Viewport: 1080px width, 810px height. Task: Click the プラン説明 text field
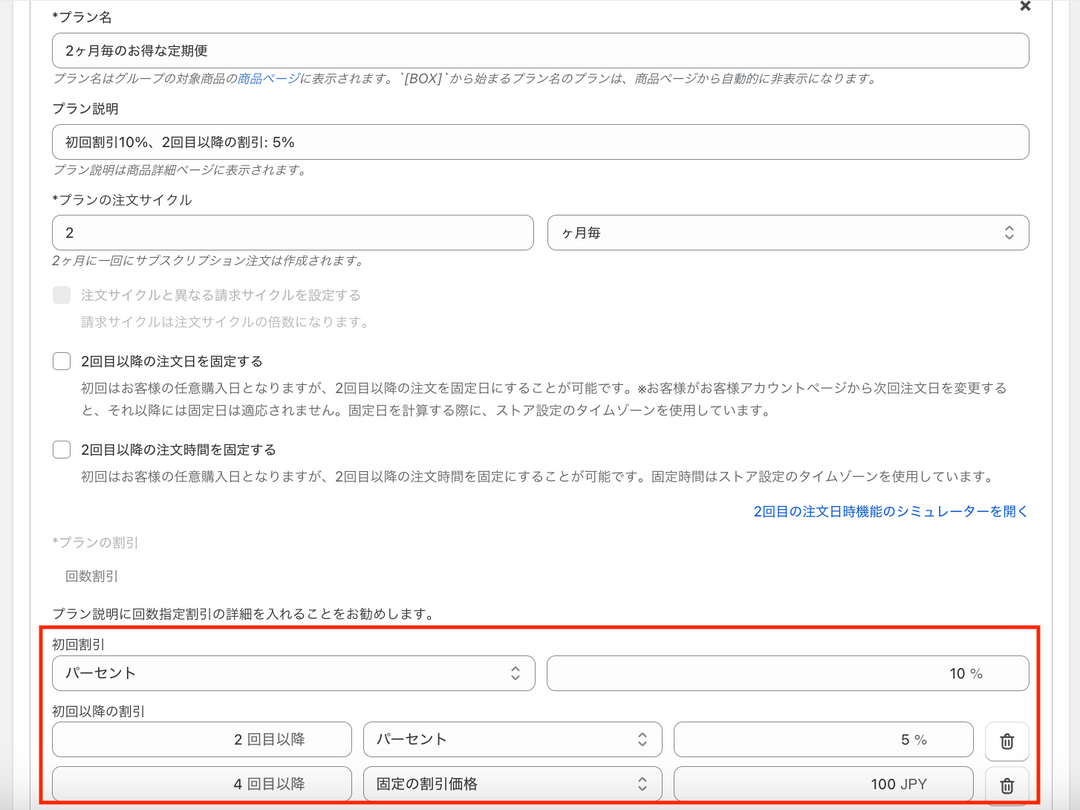click(540, 142)
